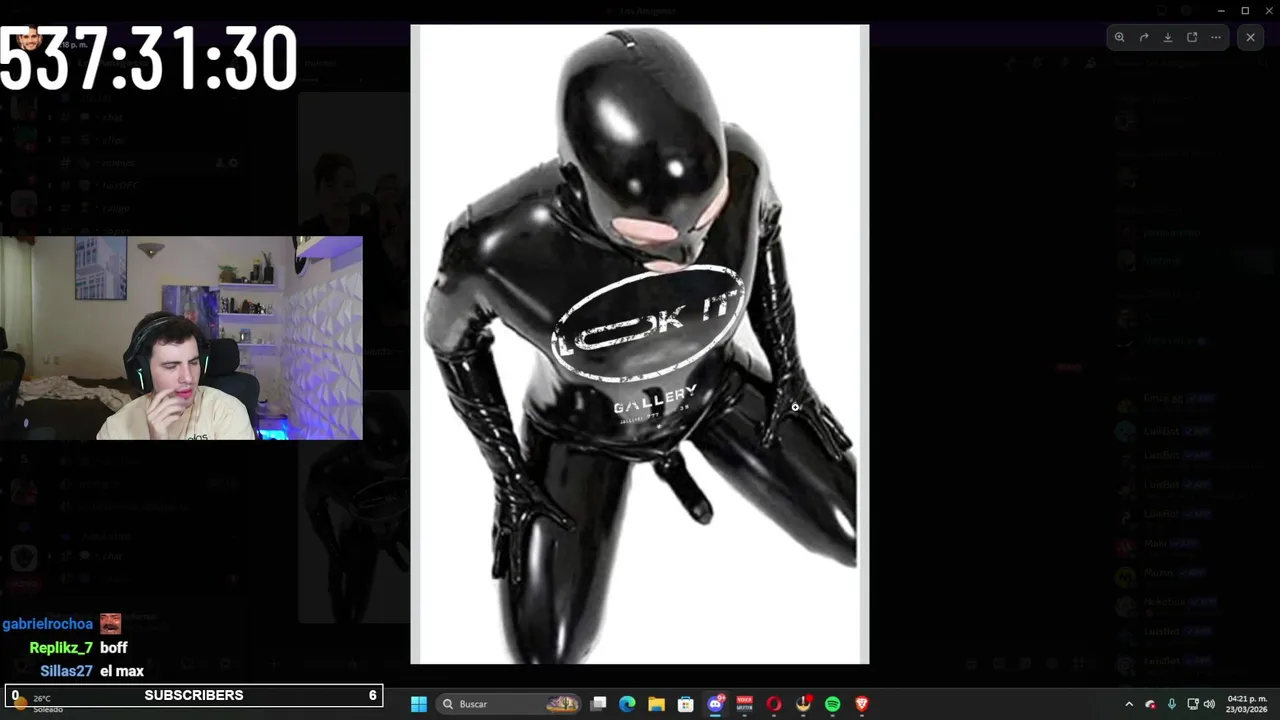The width and height of the screenshot is (1280, 720).
Task: Open the clock showing 04:21 p. m.
Action: click(x=1247, y=704)
